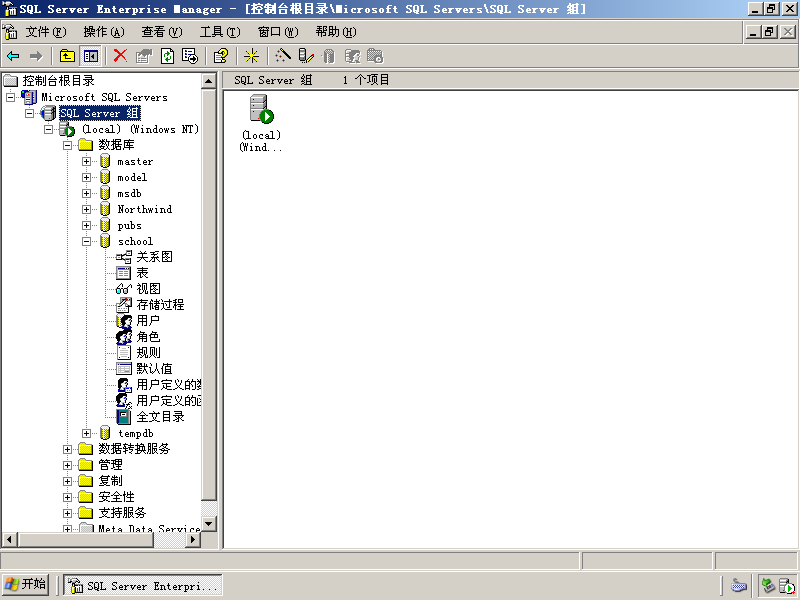Toggle Show/Hide console tree icon
Image resolution: width=800 pixels, height=600 pixels.
pyautogui.click(x=91, y=56)
